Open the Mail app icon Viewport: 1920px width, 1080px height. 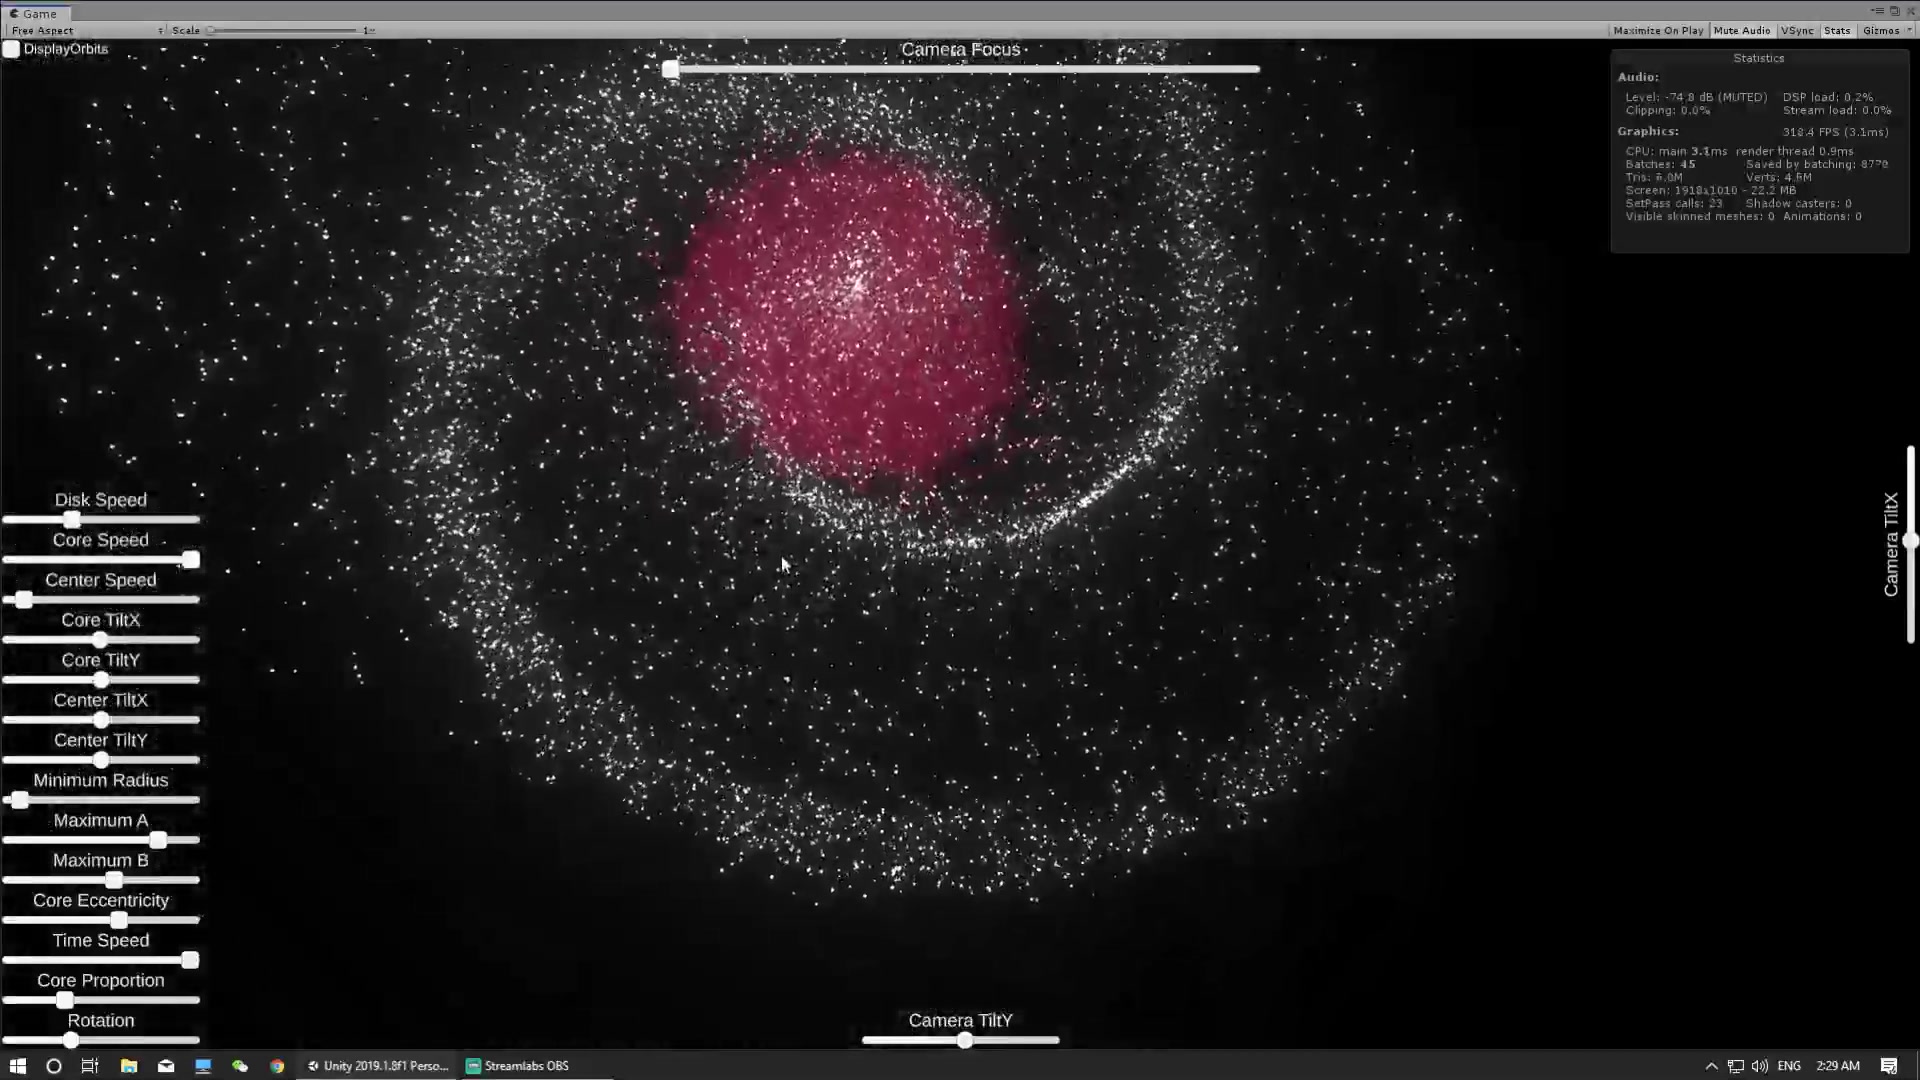point(166,1066)
